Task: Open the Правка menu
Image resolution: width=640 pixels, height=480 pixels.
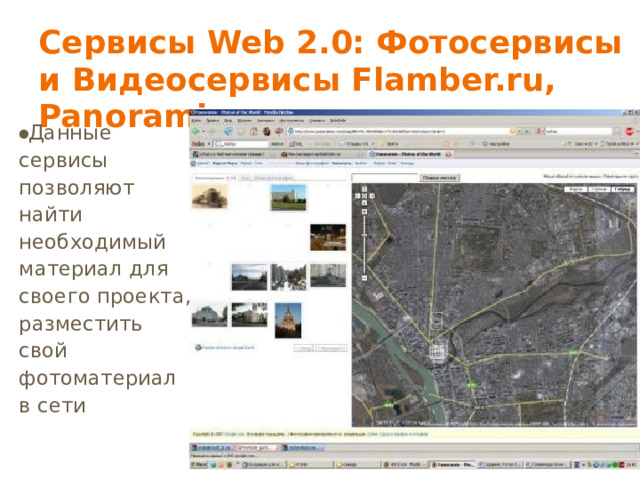Action: click(x=213, y=121)
